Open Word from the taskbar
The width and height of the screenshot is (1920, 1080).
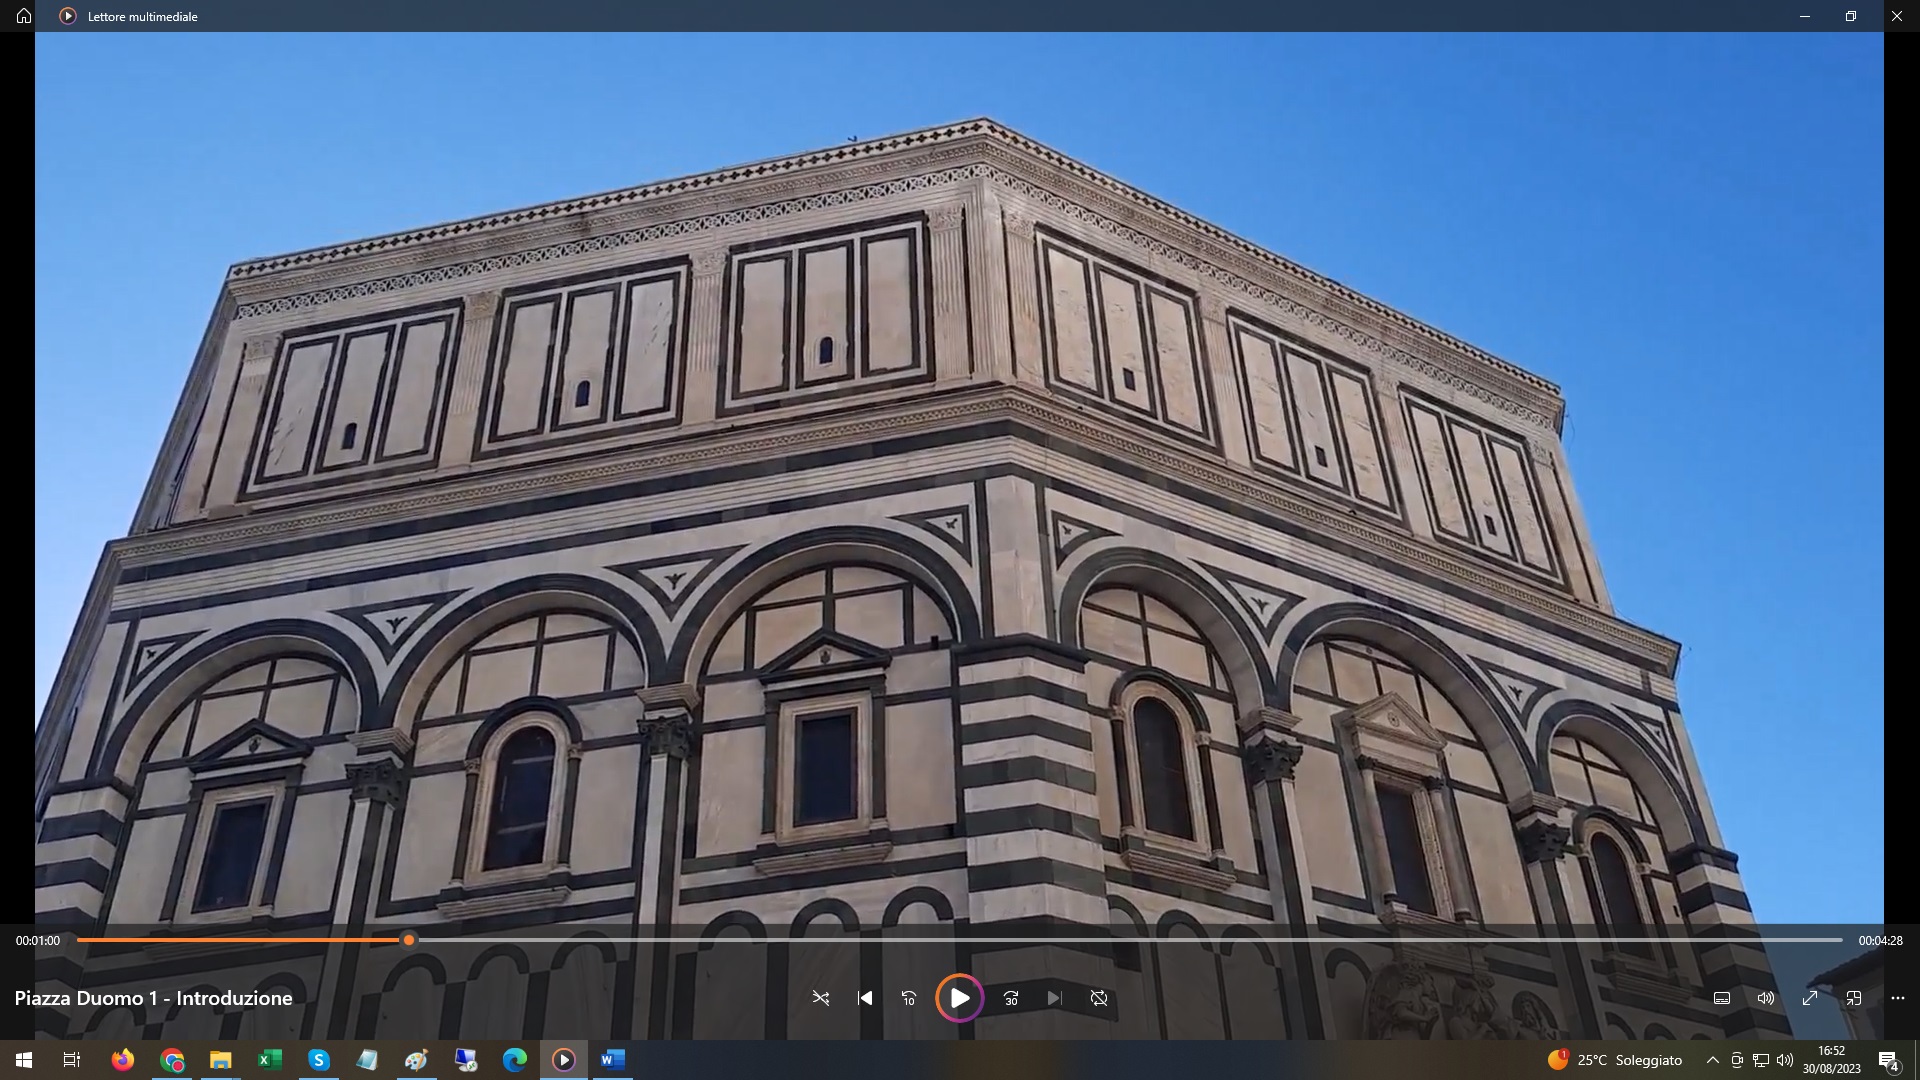coord(613,1060)
